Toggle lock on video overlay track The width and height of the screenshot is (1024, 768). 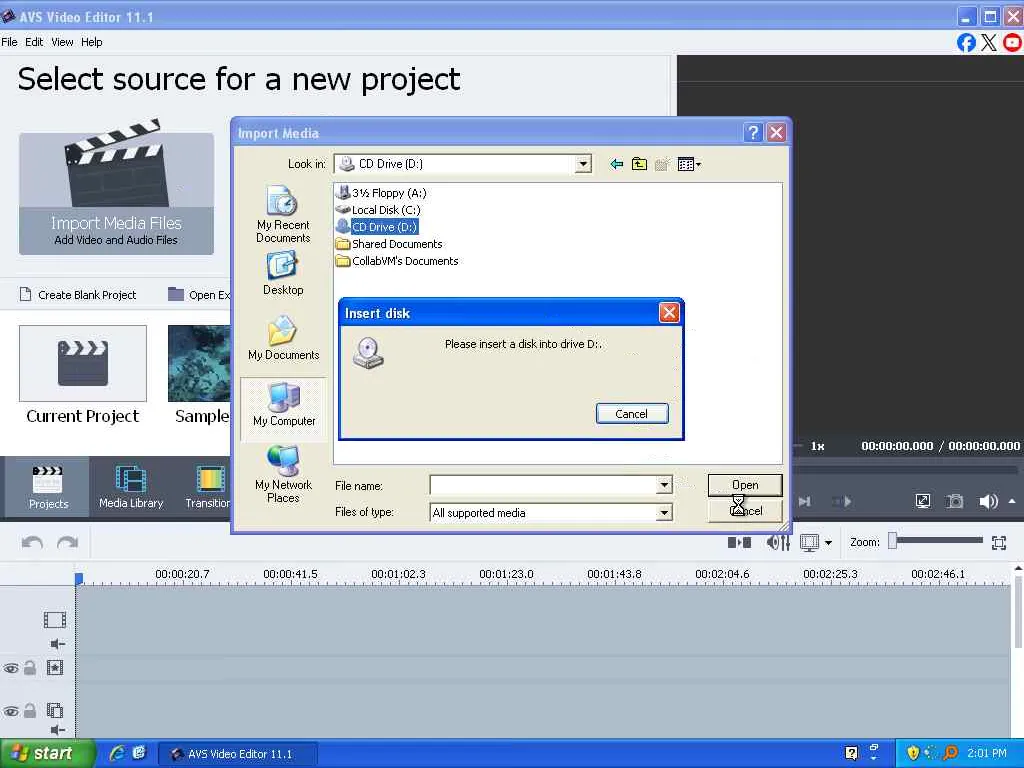pyautogui.click(x=30, y=667)
